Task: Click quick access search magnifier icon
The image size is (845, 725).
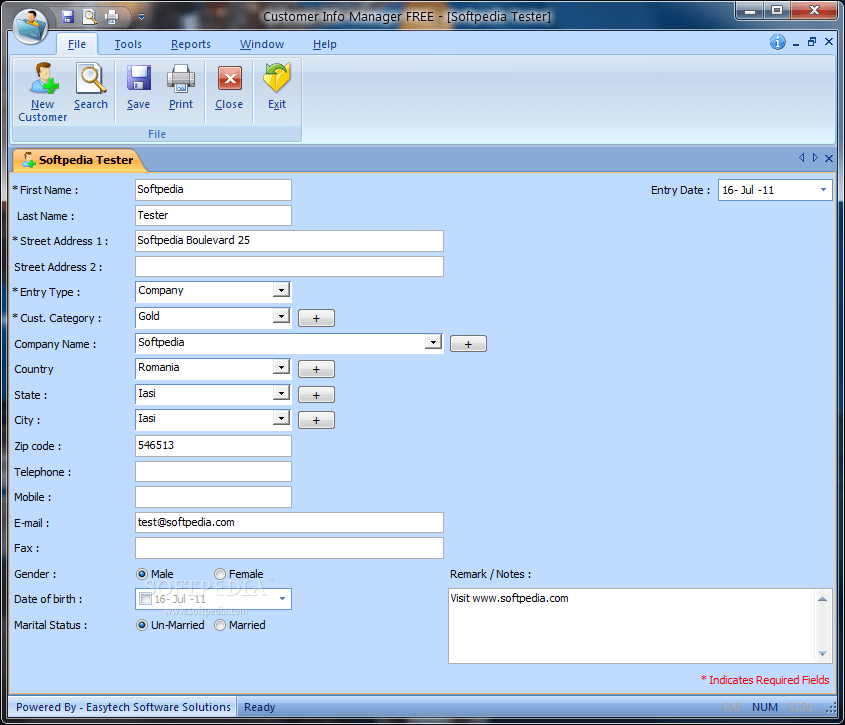Action: click(x=90, y=17)
